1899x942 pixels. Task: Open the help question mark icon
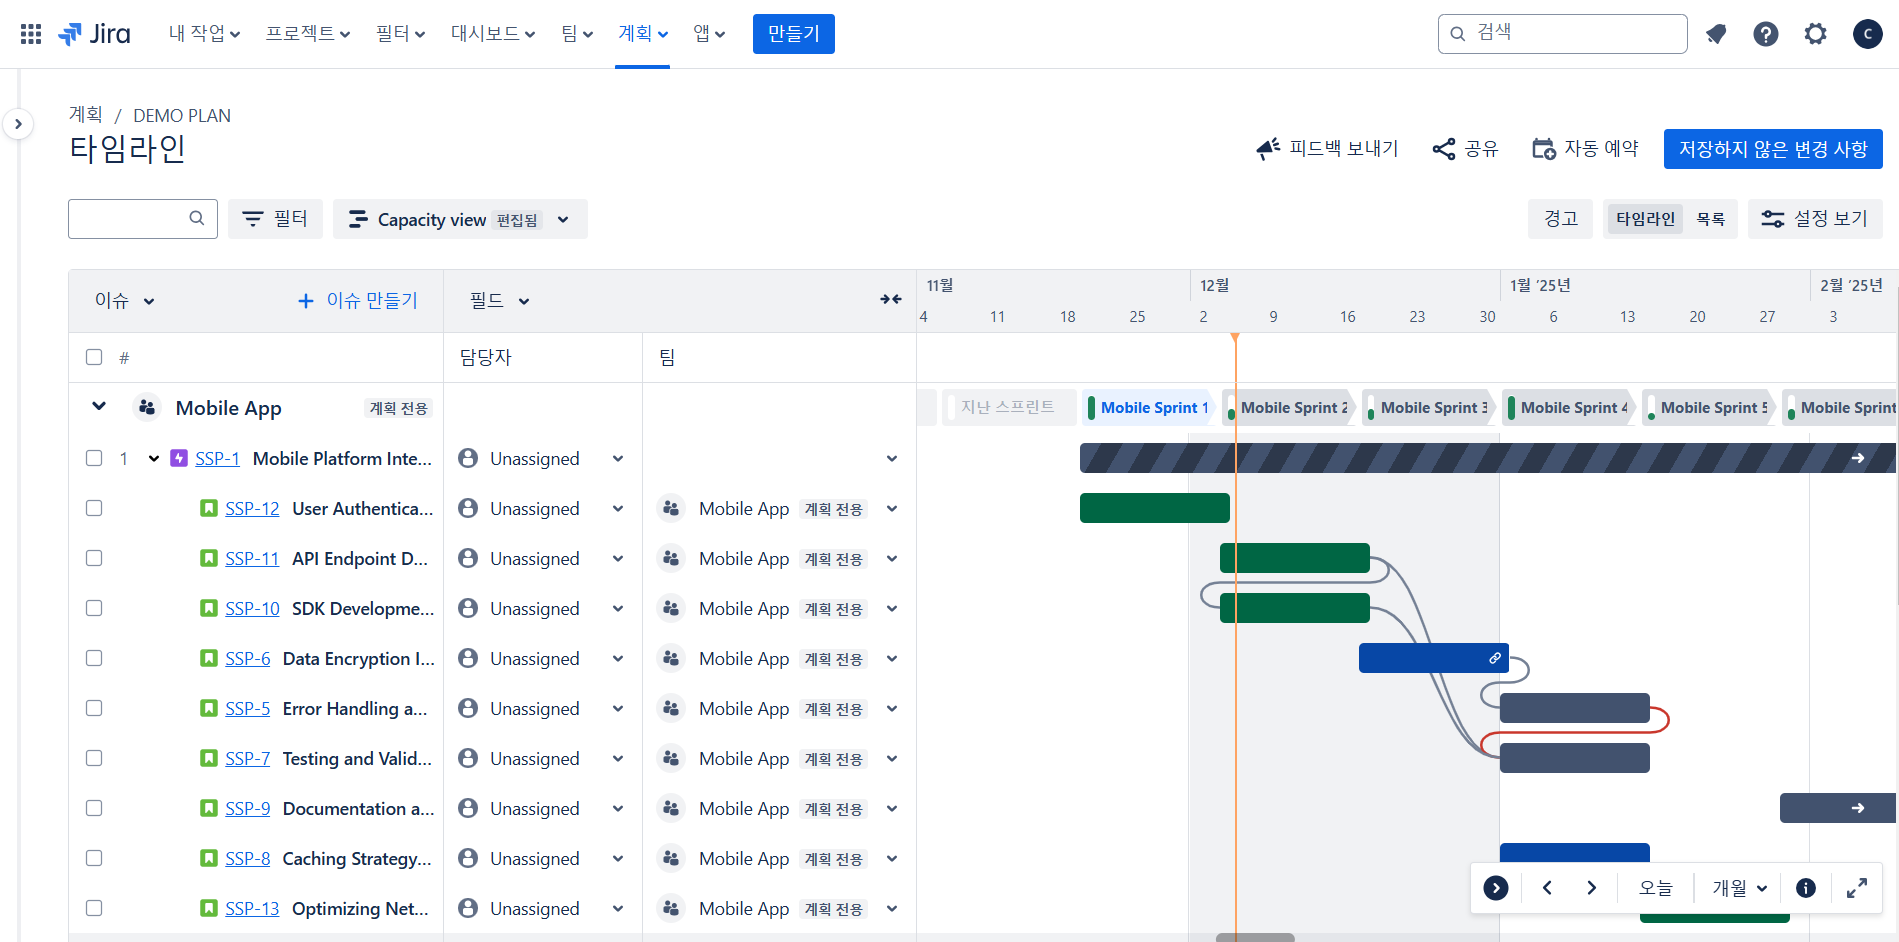point(1766,34)
